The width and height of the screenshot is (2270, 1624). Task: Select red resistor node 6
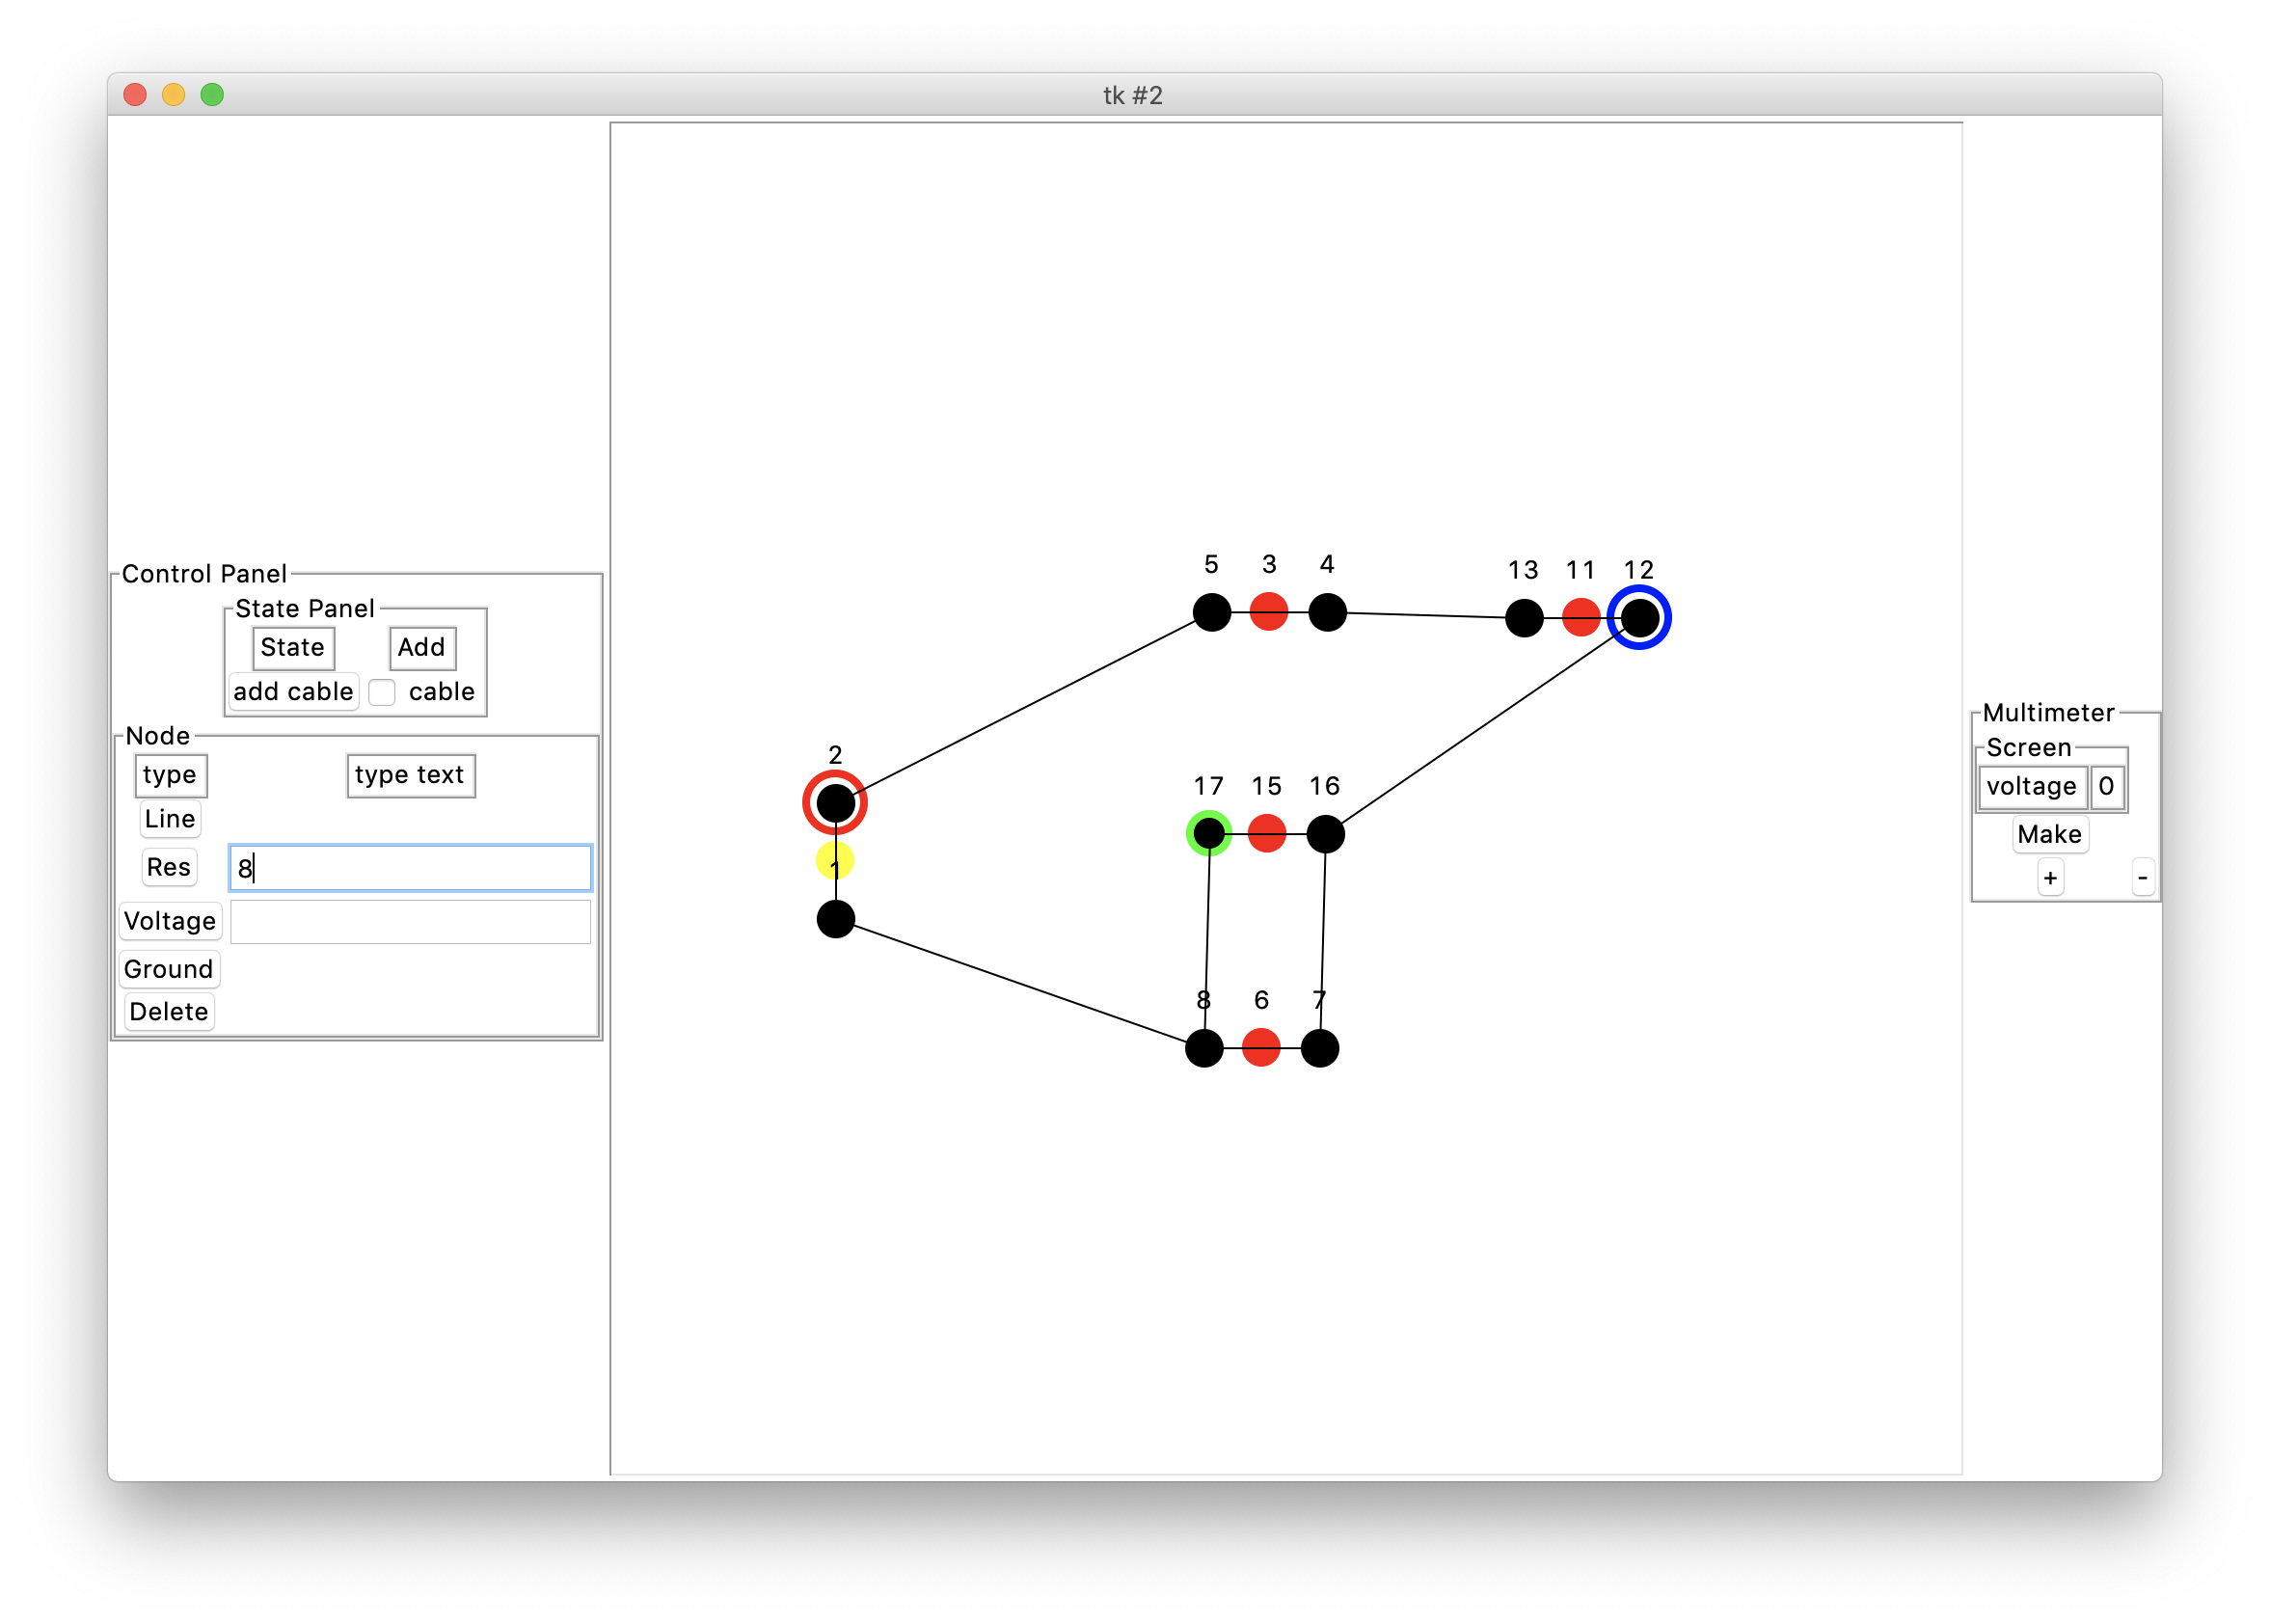1261,1048
